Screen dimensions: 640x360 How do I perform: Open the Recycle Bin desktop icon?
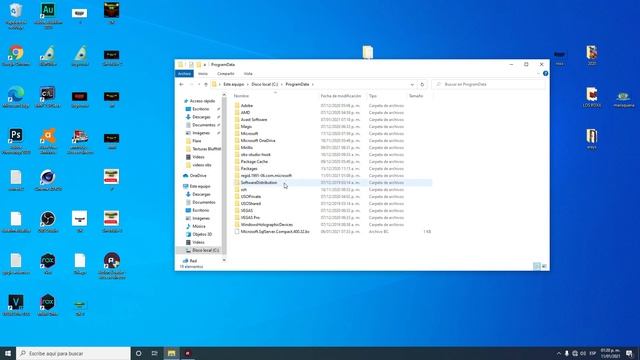[x=16, y=16]
